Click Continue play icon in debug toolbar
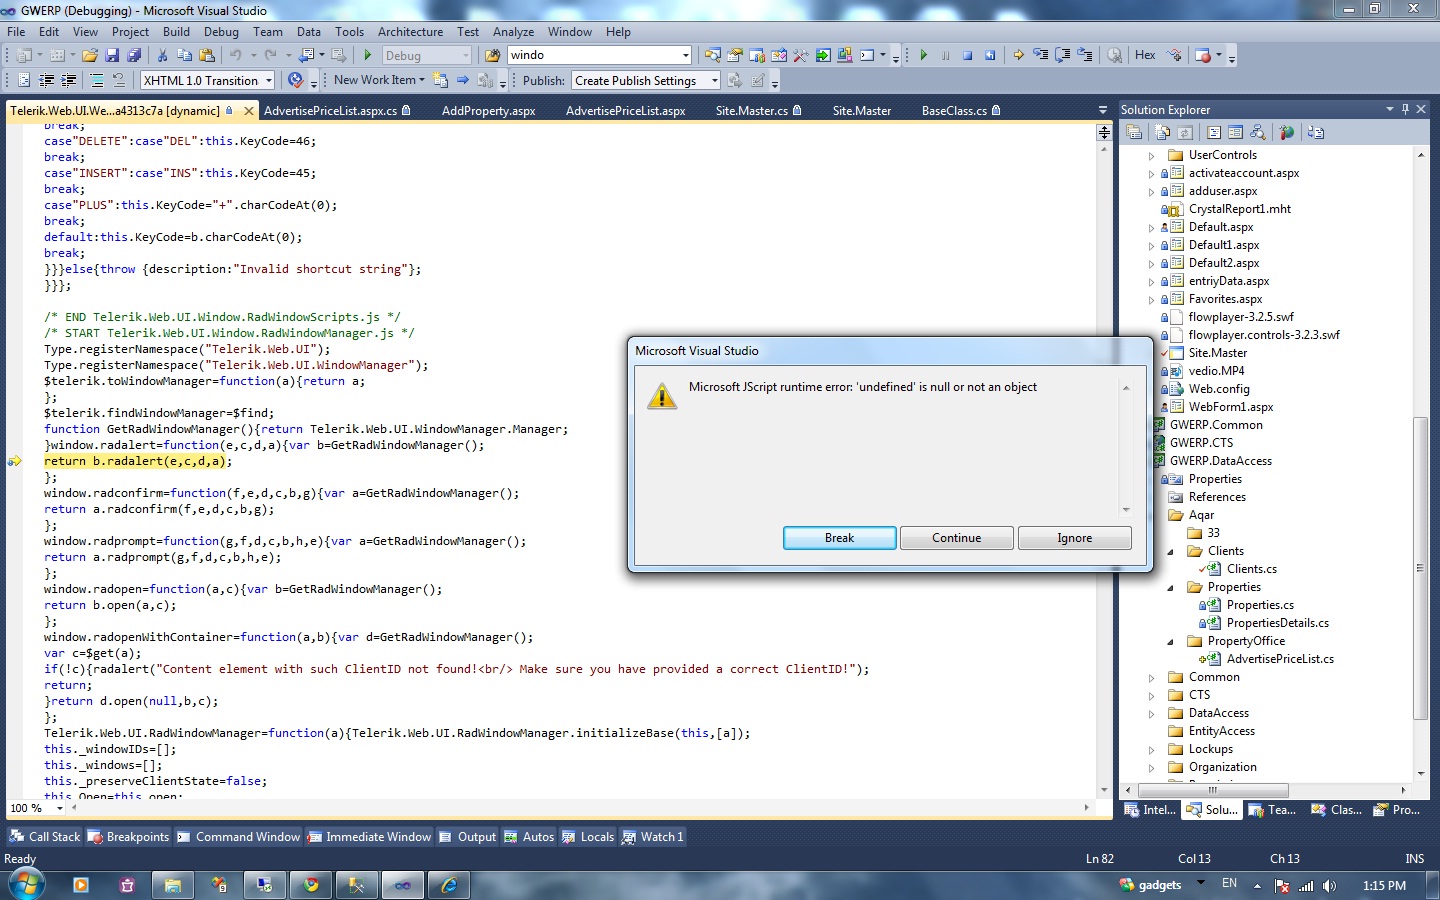Viewport: 1440px width, 900px height. 923,56
